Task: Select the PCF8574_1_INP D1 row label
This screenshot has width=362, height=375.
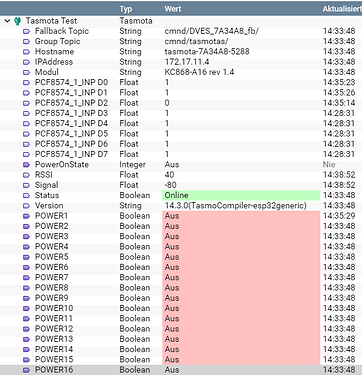Action: coord(71,93)
